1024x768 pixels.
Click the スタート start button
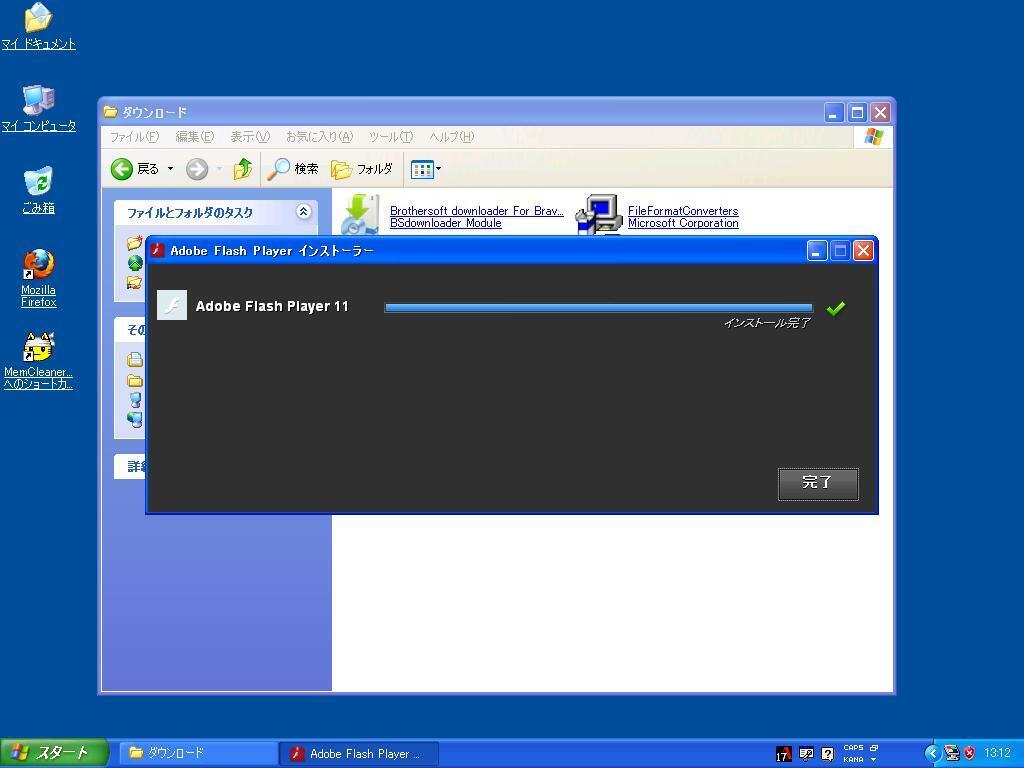click(x=53, y=753)
